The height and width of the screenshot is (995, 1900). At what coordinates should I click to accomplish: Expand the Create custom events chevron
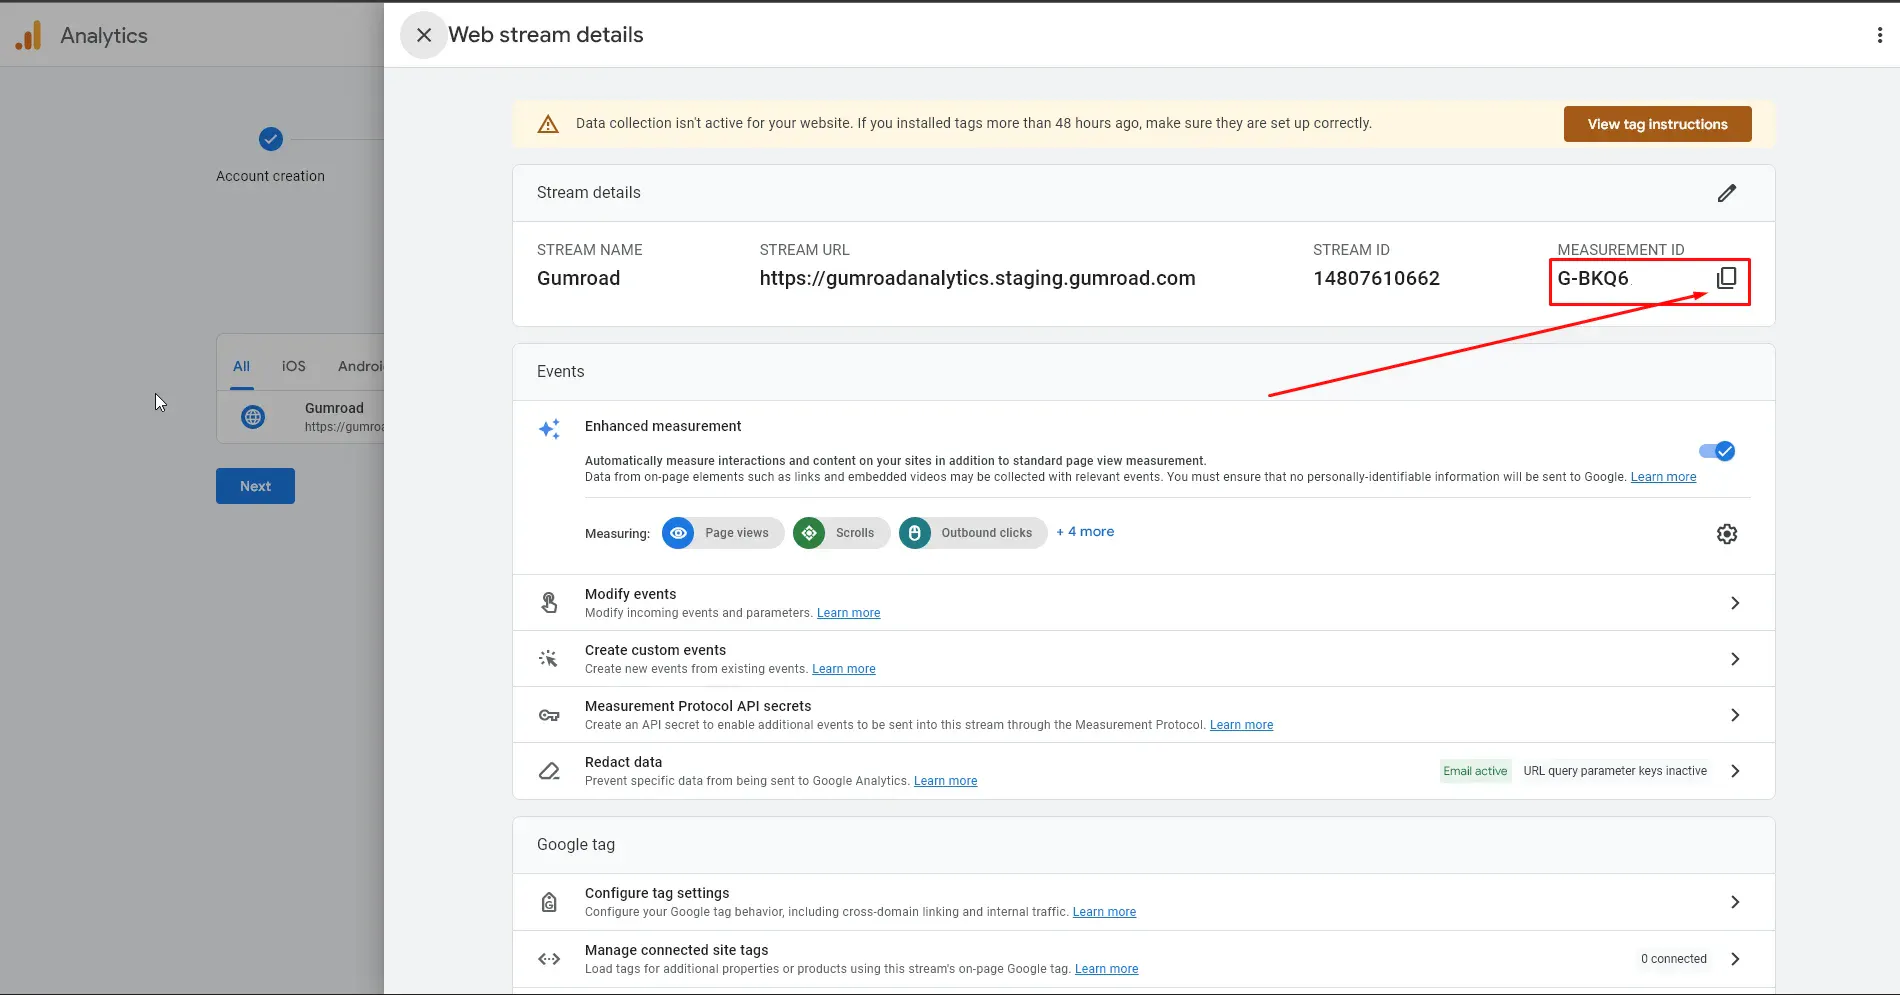coord(1735,659)
